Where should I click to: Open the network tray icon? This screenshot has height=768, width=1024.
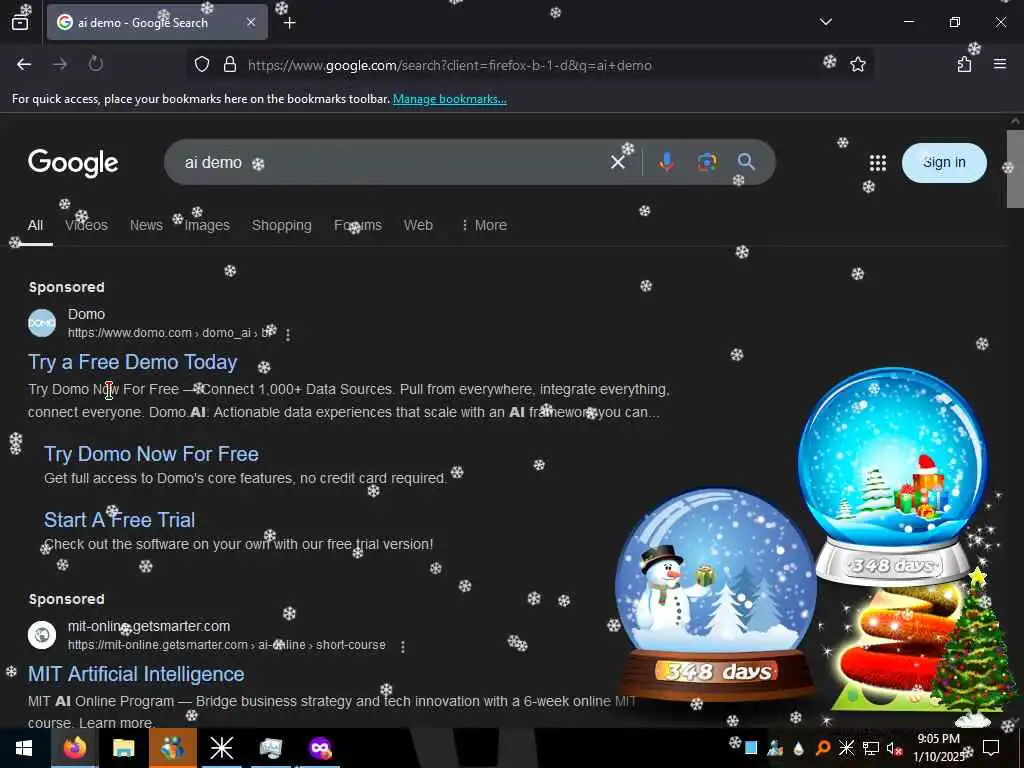click(x=871, y=748)
